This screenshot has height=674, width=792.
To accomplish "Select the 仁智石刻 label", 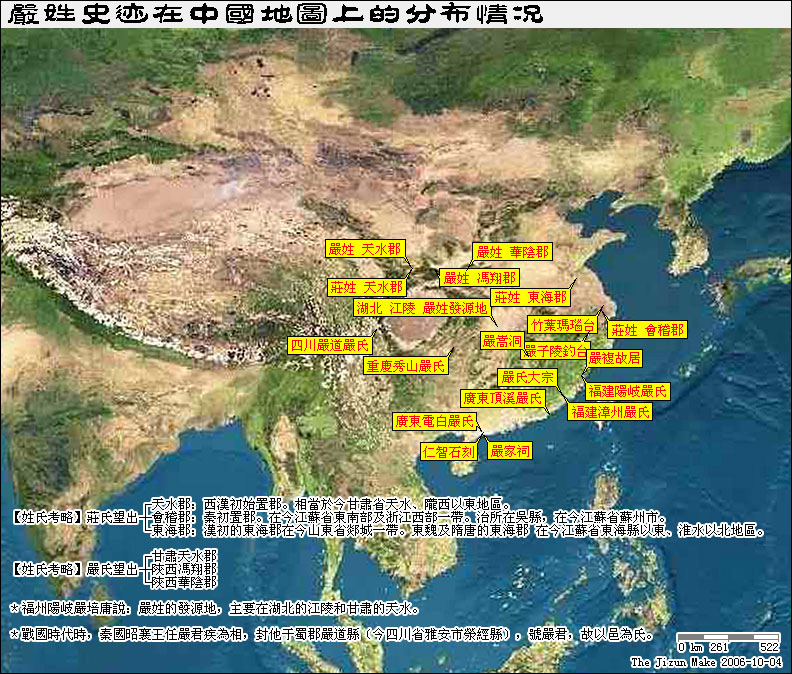I will [x=448, y=451].
